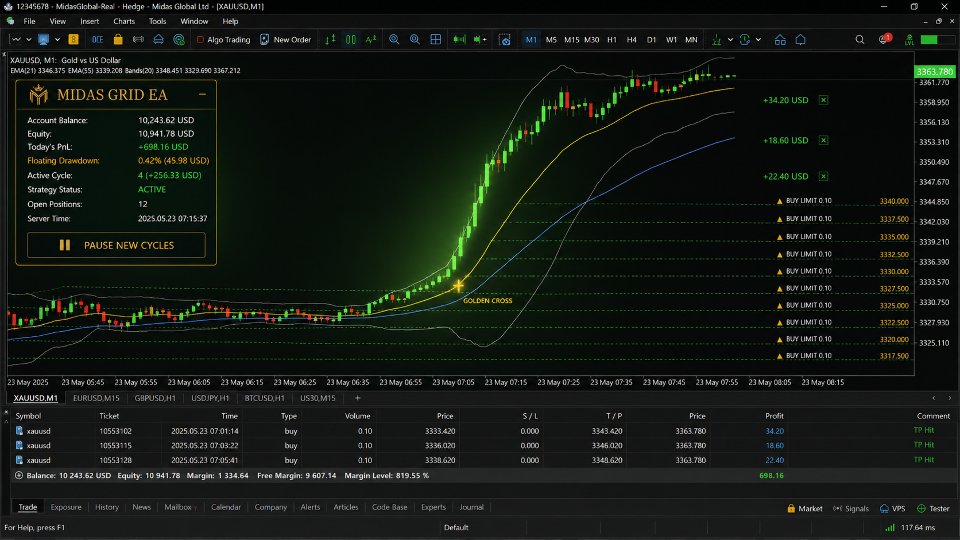This screenshot has height=540, width=960.
Task: Click the signals radio icon
Action: click(x=138, y=39)
